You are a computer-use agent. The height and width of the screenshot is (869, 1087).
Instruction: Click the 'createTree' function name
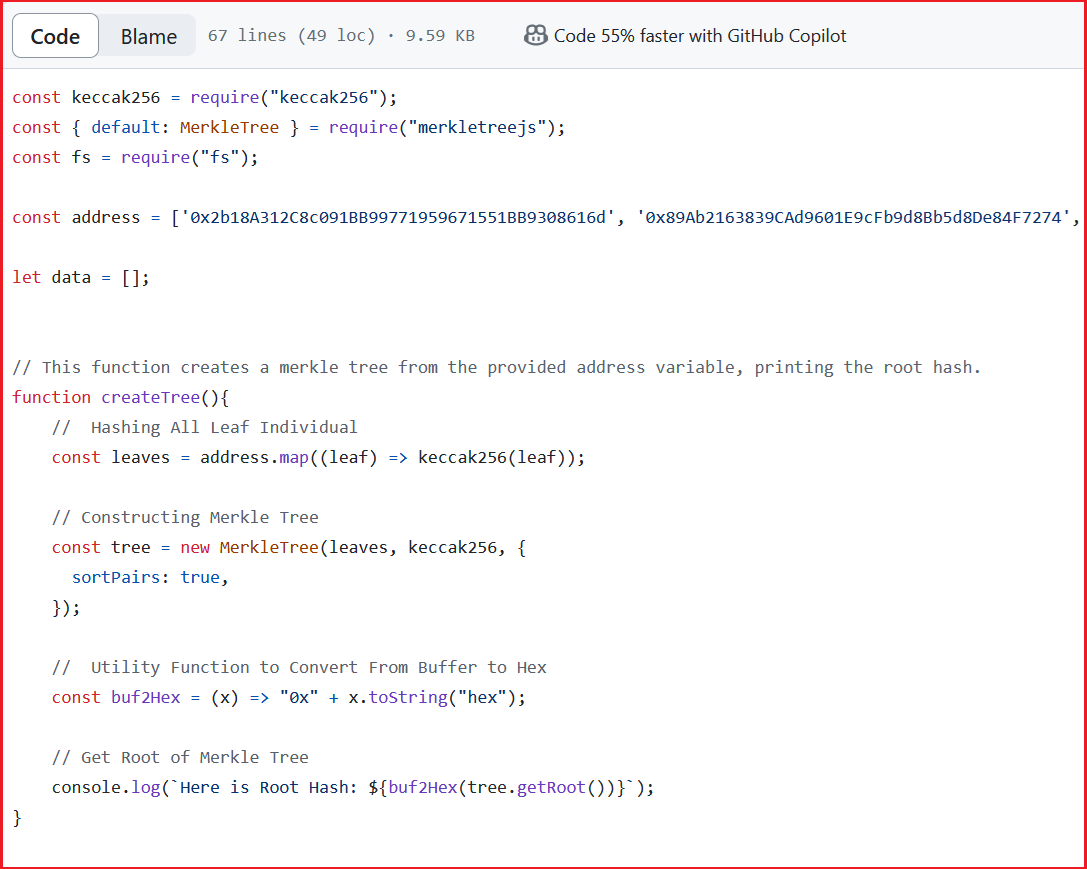150,398
